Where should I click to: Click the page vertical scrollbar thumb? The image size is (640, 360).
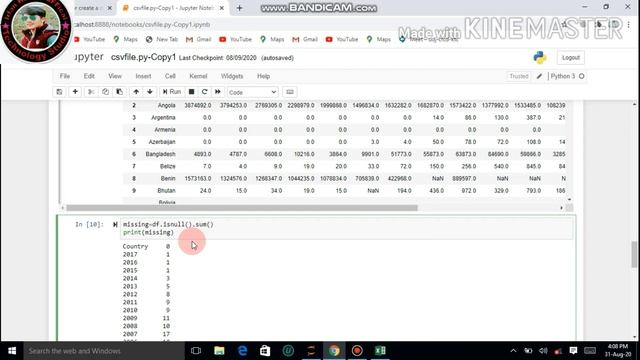click(634, 254)
